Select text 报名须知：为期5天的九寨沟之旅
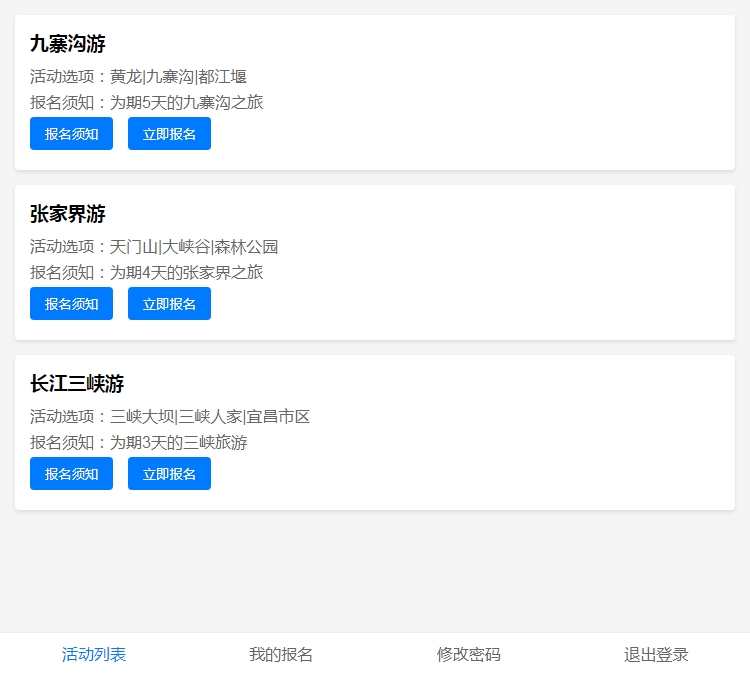 click(146, 102)
